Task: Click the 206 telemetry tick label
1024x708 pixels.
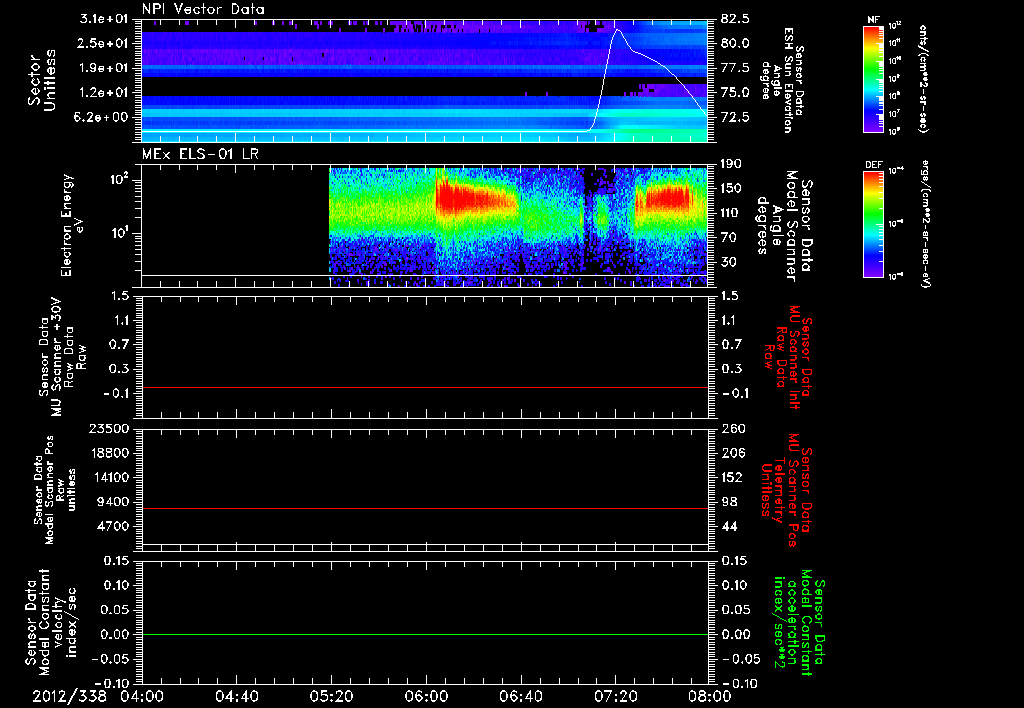Action: click(731, 453)
